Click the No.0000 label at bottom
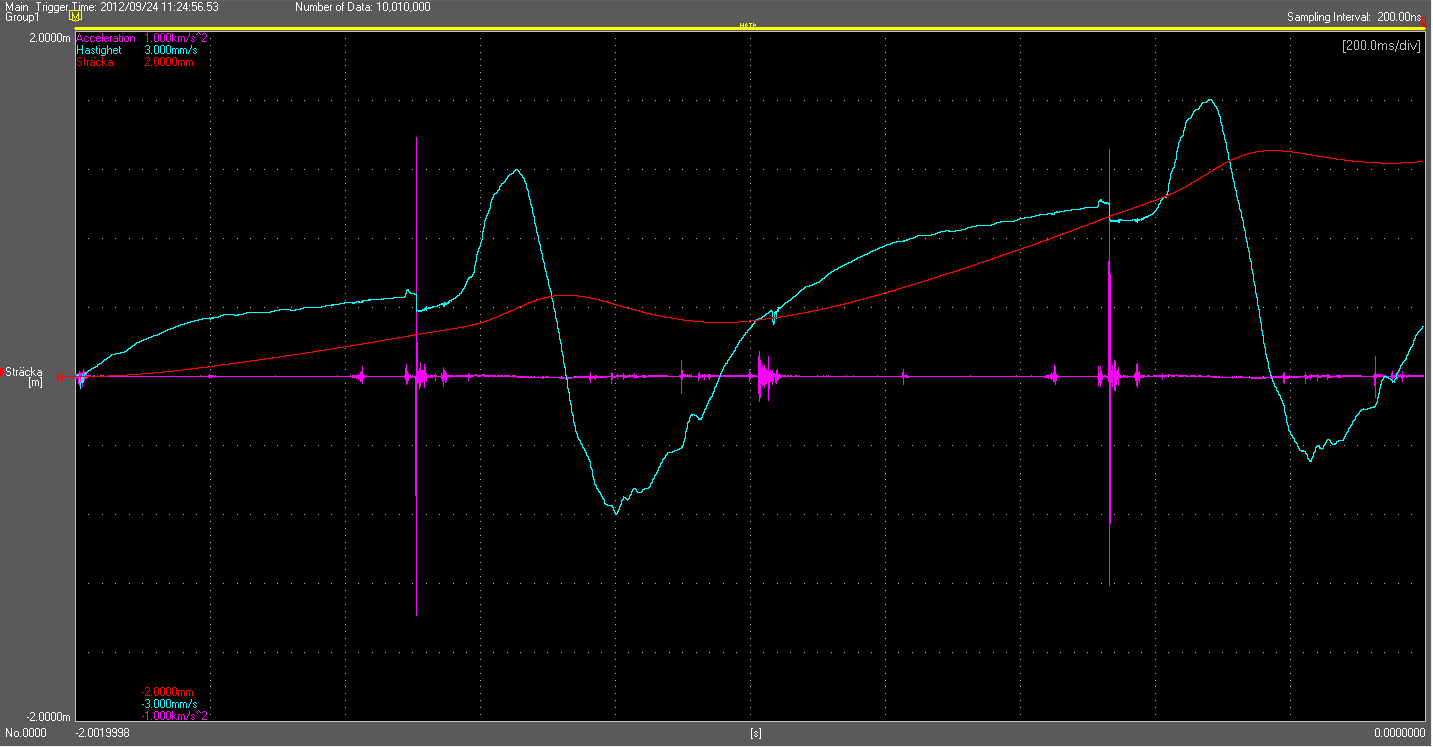Screen dimensions: 1433x747 point(25,733)
